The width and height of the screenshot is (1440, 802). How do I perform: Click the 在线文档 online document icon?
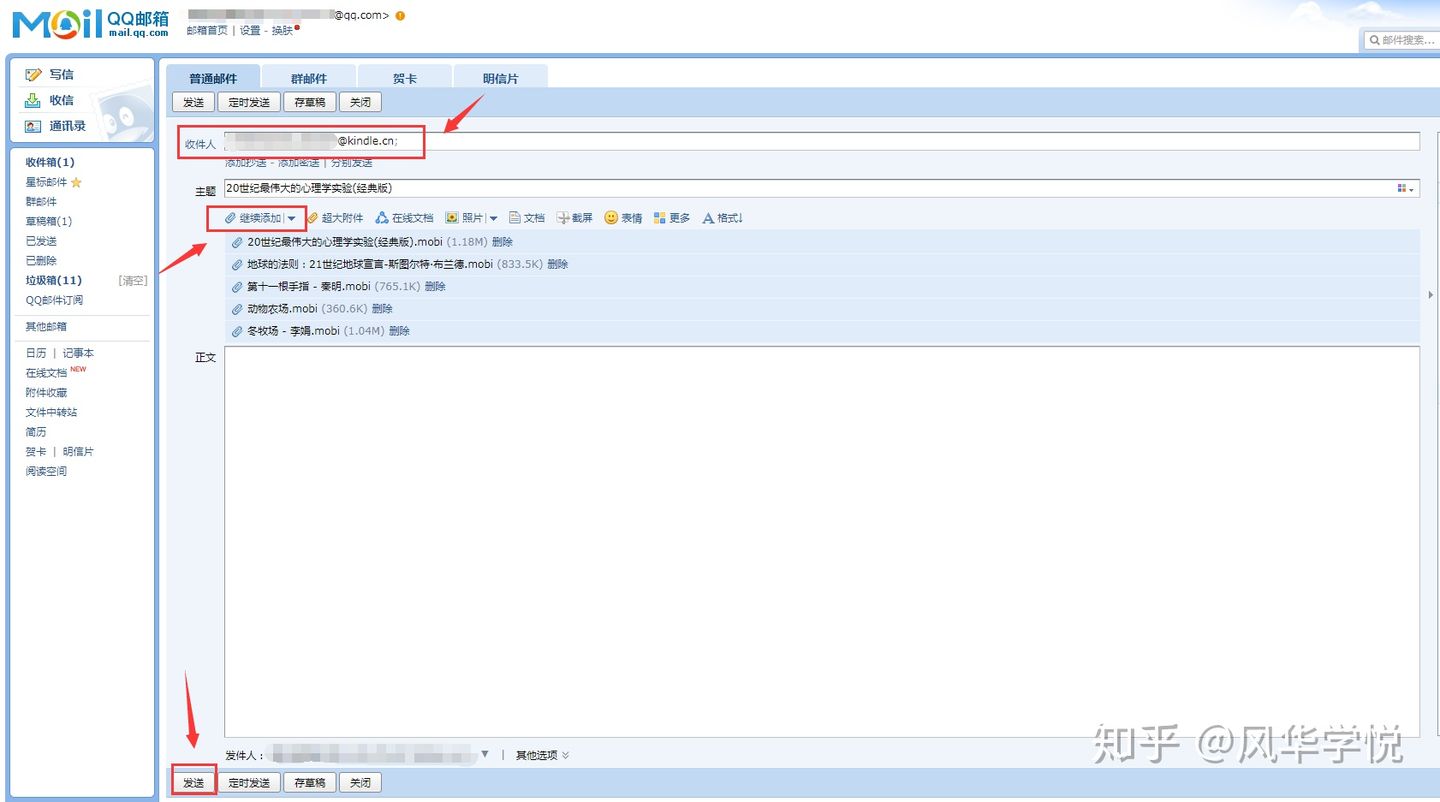[382, 218]
